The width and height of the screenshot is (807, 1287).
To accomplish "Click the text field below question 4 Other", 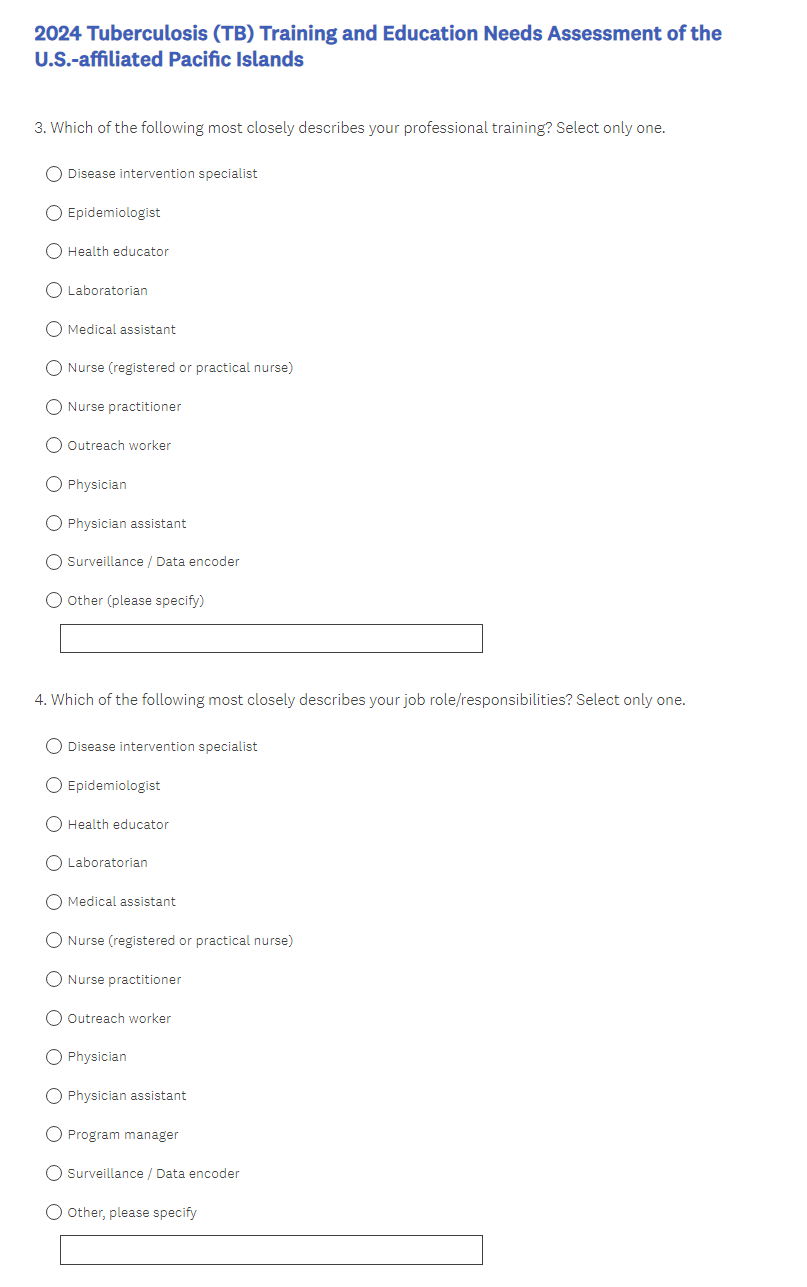I will click(x=271, y=1250).
